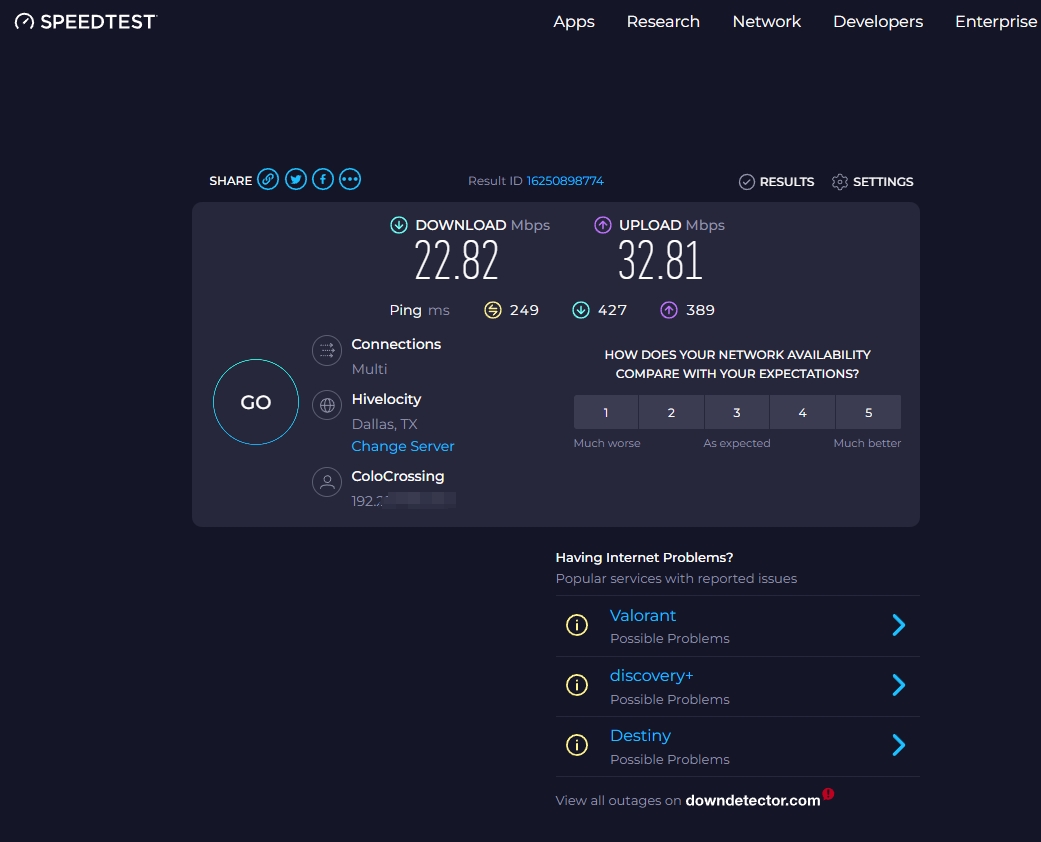
Task: Click the Results checkmark icon
Action: 747,182
